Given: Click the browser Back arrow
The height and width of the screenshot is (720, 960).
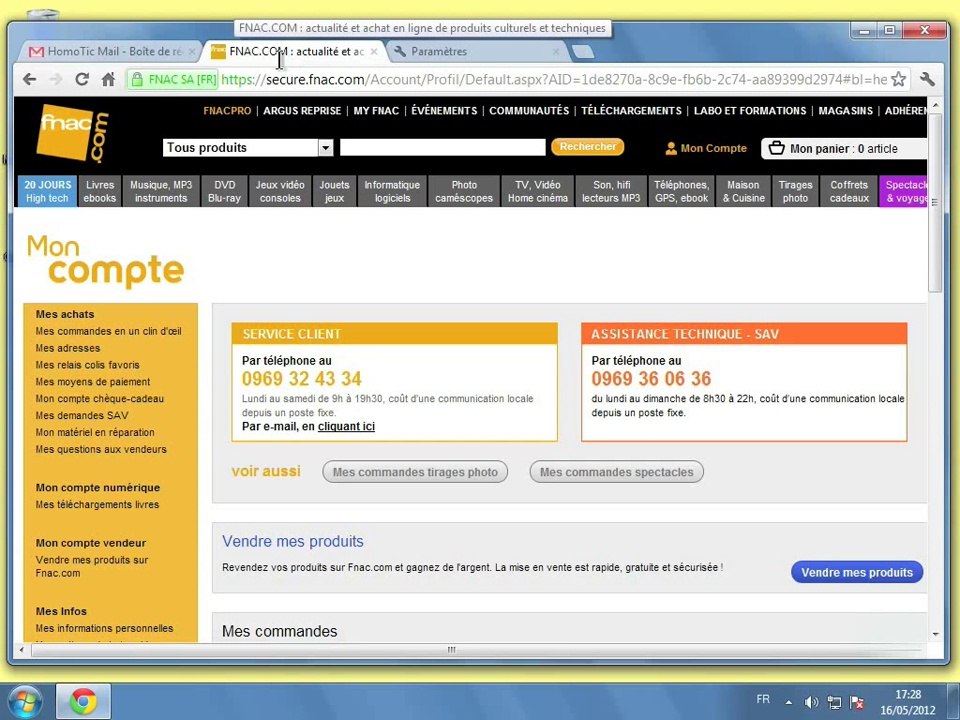Looking at the screenshot, I should (29, 79).
